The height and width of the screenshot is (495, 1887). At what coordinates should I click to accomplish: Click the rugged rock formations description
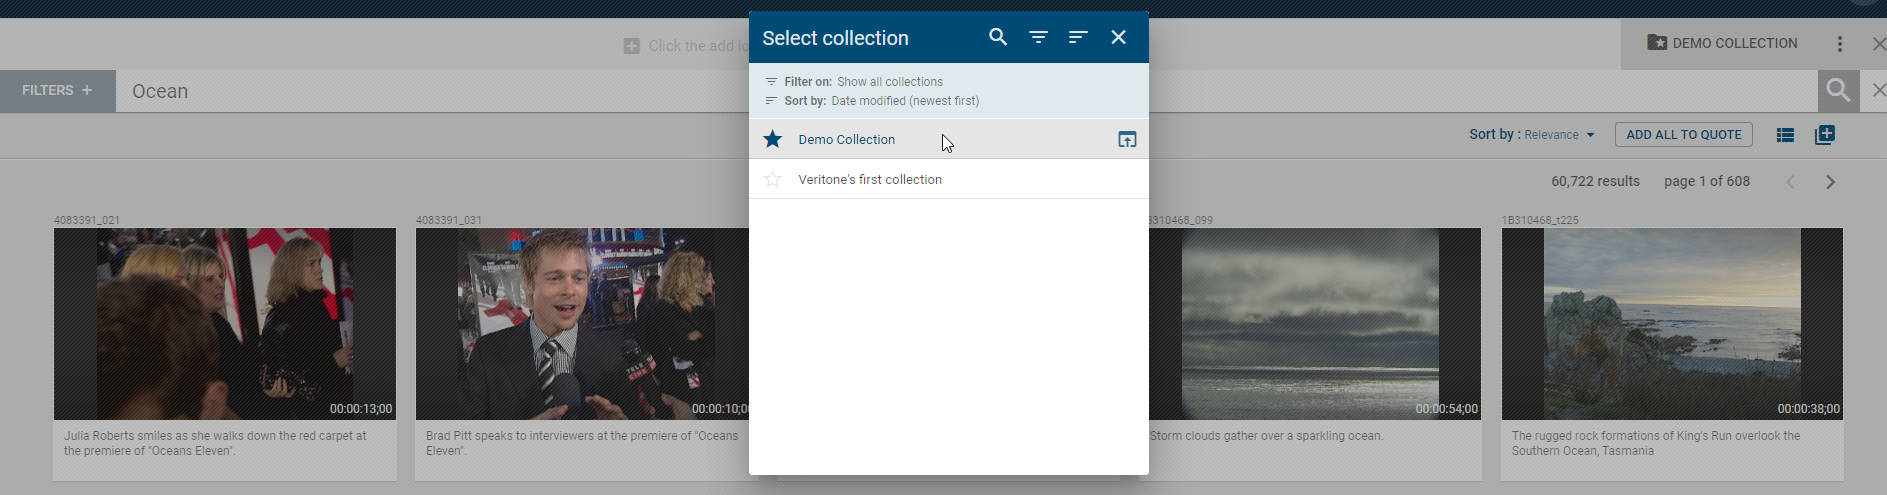1656,443
